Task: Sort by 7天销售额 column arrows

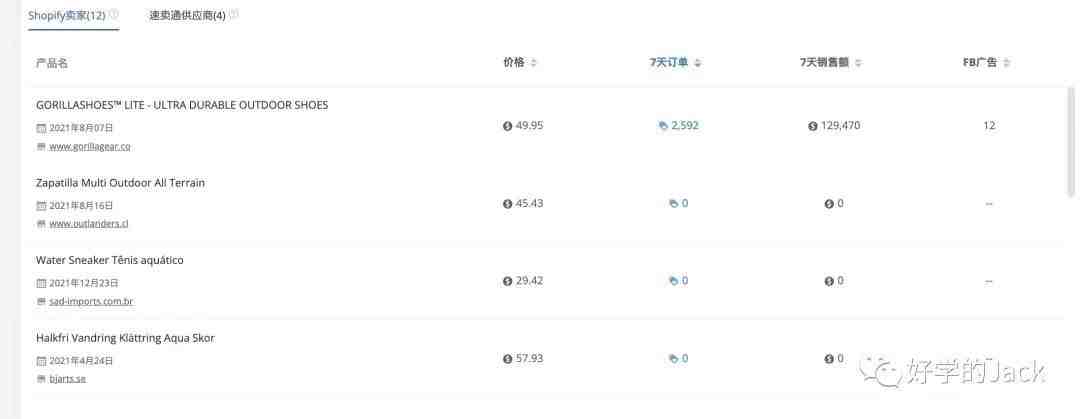Action: 858,63
